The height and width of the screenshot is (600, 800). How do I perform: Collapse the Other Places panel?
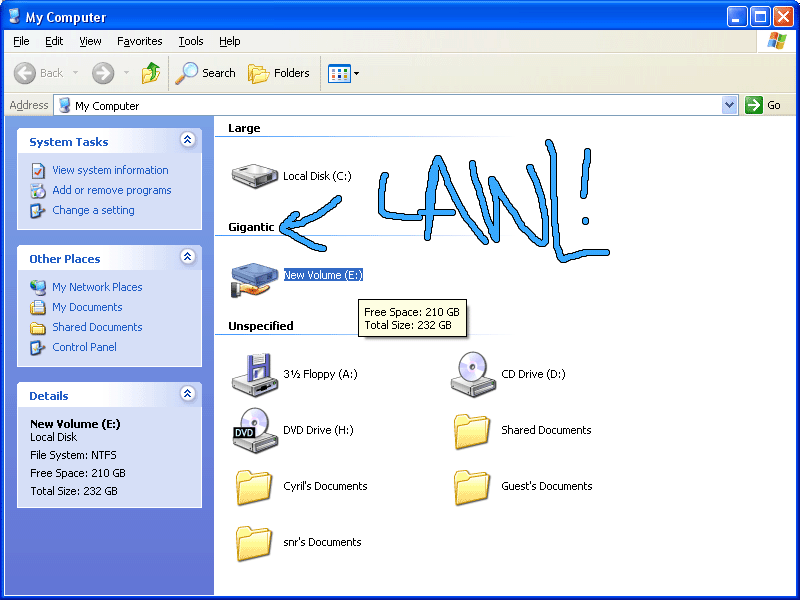coord(187,257)
